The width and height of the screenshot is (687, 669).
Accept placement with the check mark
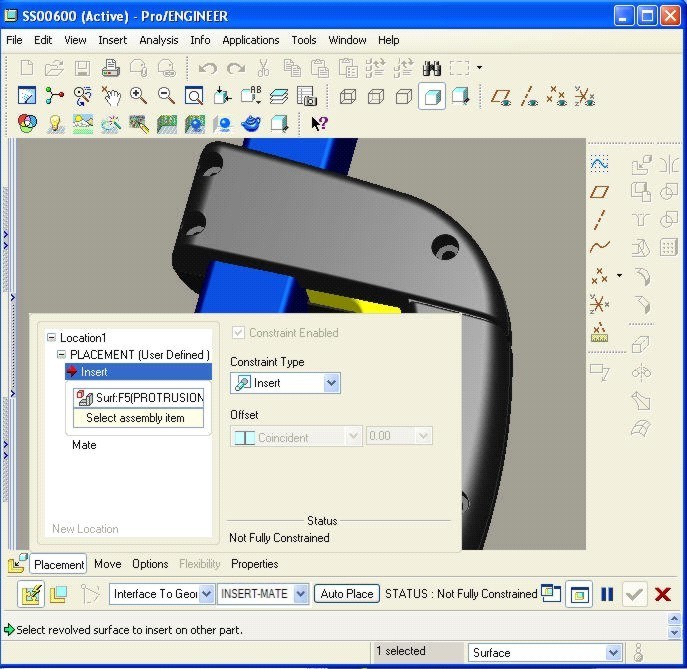pos(634,595)
